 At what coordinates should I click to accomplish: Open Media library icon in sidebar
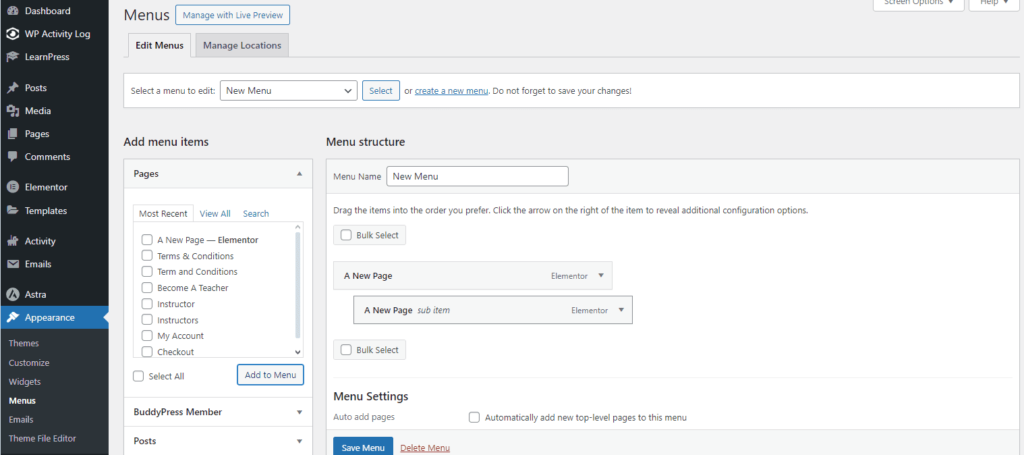12,111
